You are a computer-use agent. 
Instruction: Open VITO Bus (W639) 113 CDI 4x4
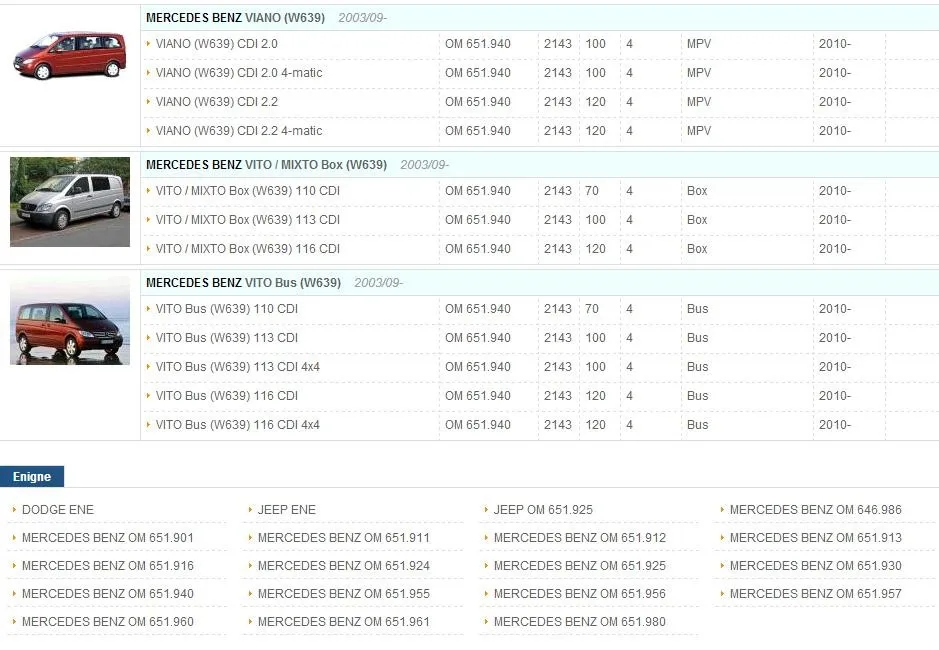coord(238,367)
